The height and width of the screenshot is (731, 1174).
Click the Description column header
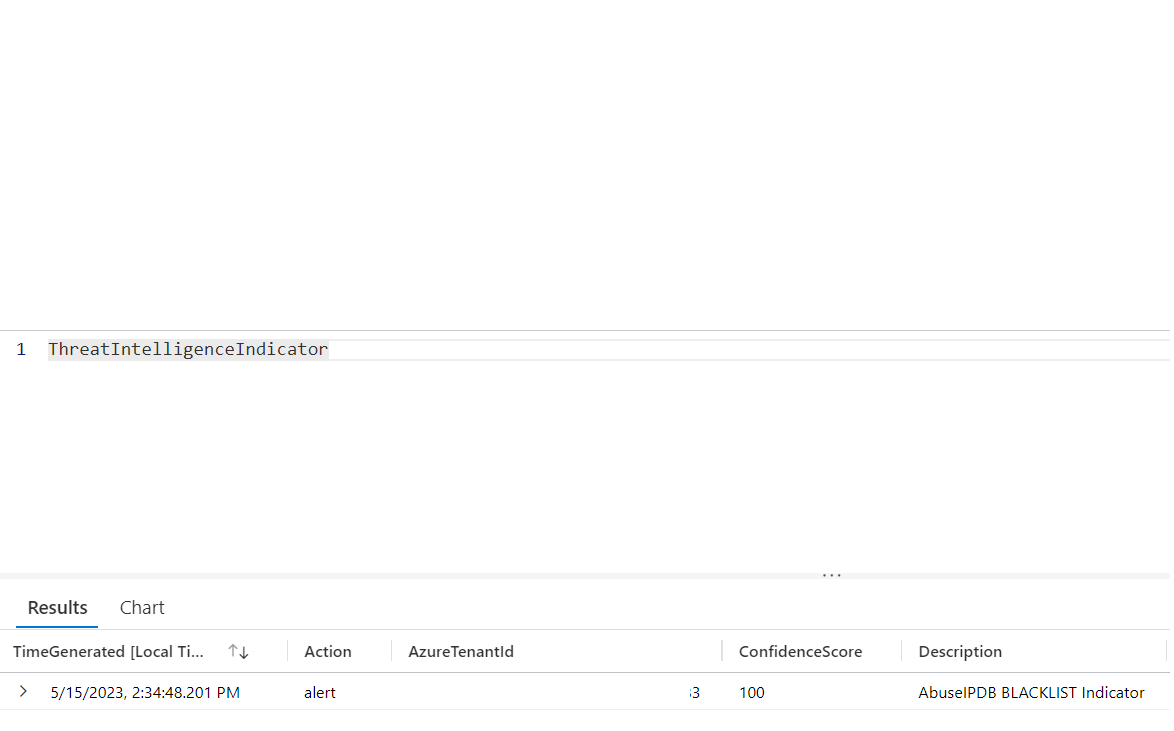click(x=960, y=651)
